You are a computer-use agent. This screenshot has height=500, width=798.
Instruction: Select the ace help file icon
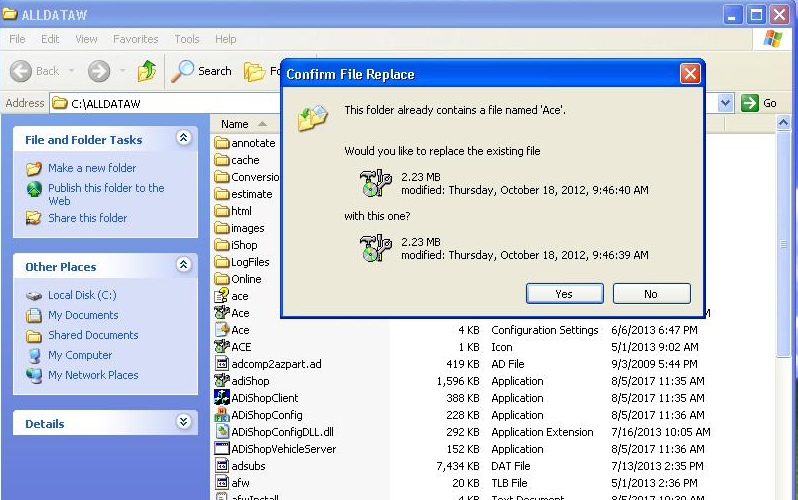click(x=222, y=296)
